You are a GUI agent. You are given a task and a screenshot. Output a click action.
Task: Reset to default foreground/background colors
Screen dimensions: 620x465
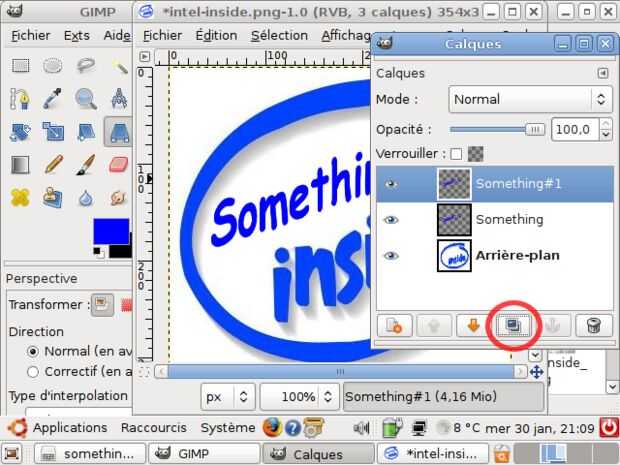[x=98, y=252]
